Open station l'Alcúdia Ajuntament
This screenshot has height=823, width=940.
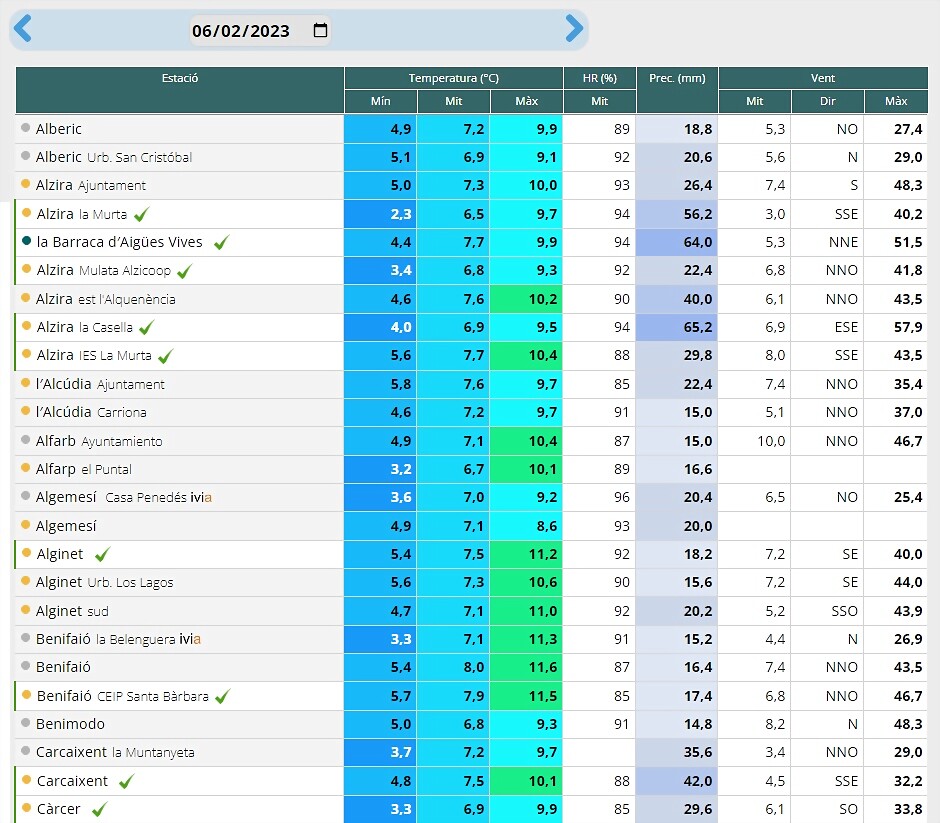pos(100,384)
